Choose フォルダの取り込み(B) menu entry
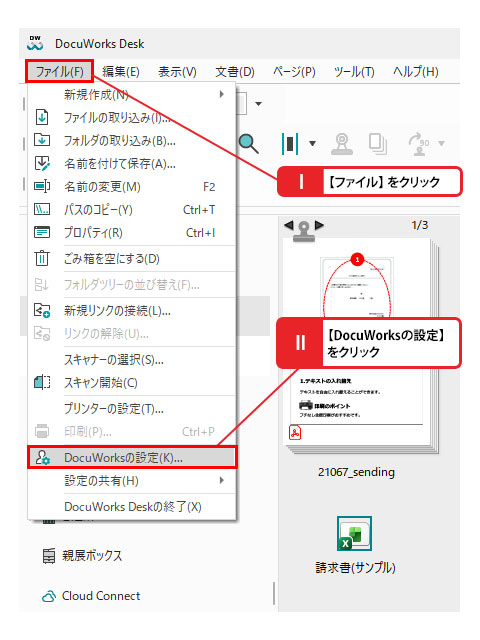This screenshot has width=480, height=640. tap(131, 141)
